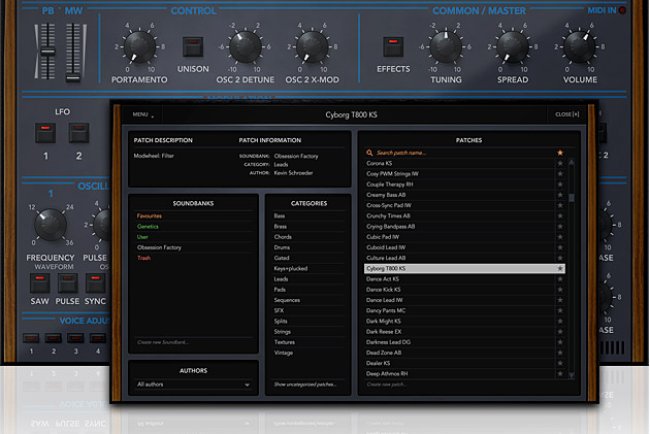Toggle LFO button 2
Image resolution: width=650 pixels, height=434 pixels.
79,133
